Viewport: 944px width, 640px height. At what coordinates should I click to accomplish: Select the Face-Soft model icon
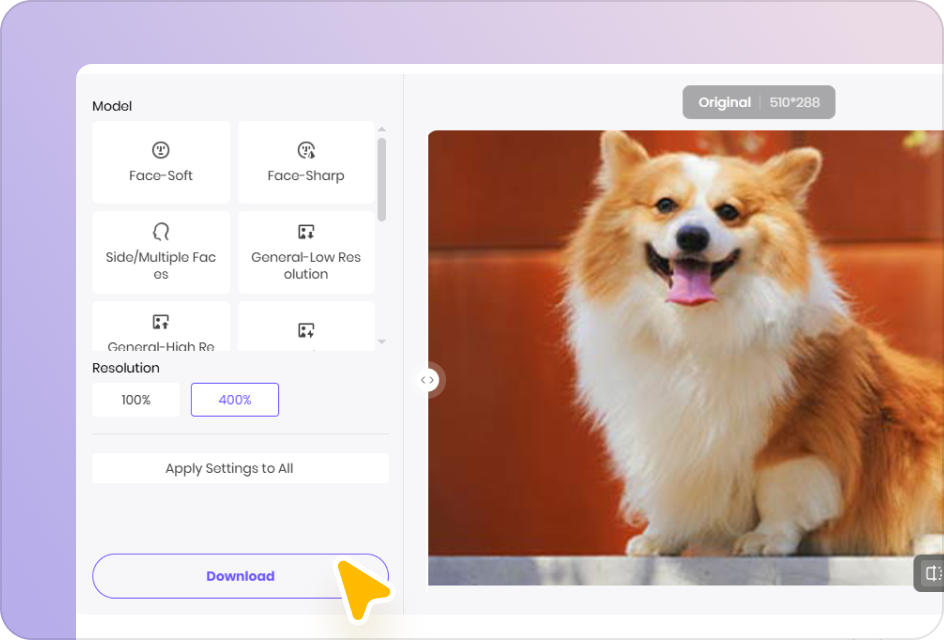[160, 150]
